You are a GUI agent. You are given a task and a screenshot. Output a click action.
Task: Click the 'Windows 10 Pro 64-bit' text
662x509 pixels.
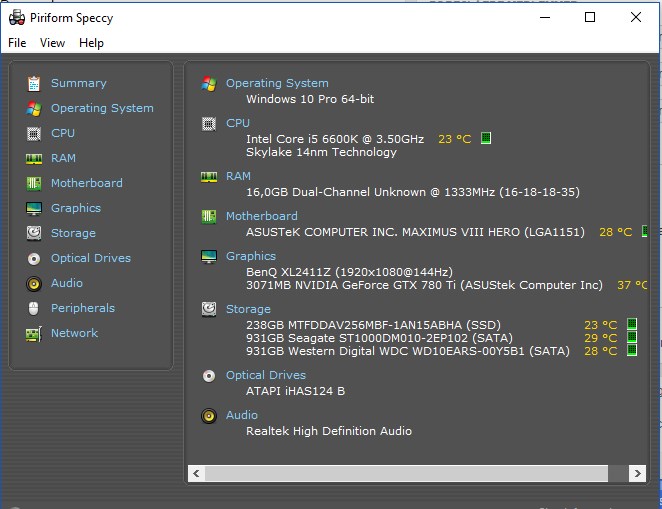(310, 99)
